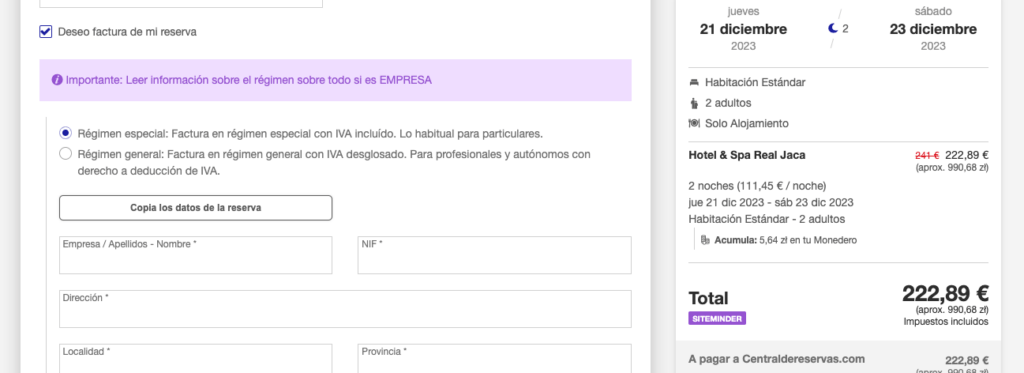Click the bed icon beside Habitación Estándar
Image resolution: width=1024 pixels, height=373 pixels.
[694, 82]
